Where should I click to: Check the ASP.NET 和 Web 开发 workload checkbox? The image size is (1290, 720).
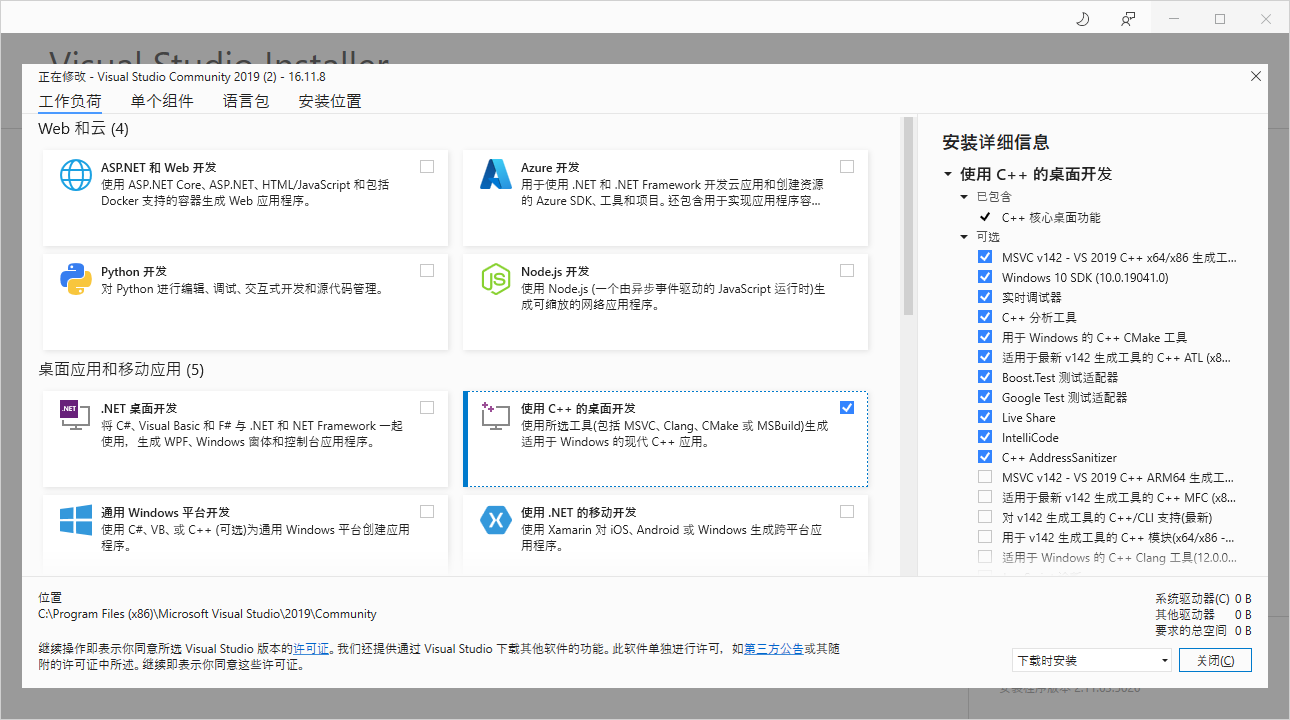(427, 167)
